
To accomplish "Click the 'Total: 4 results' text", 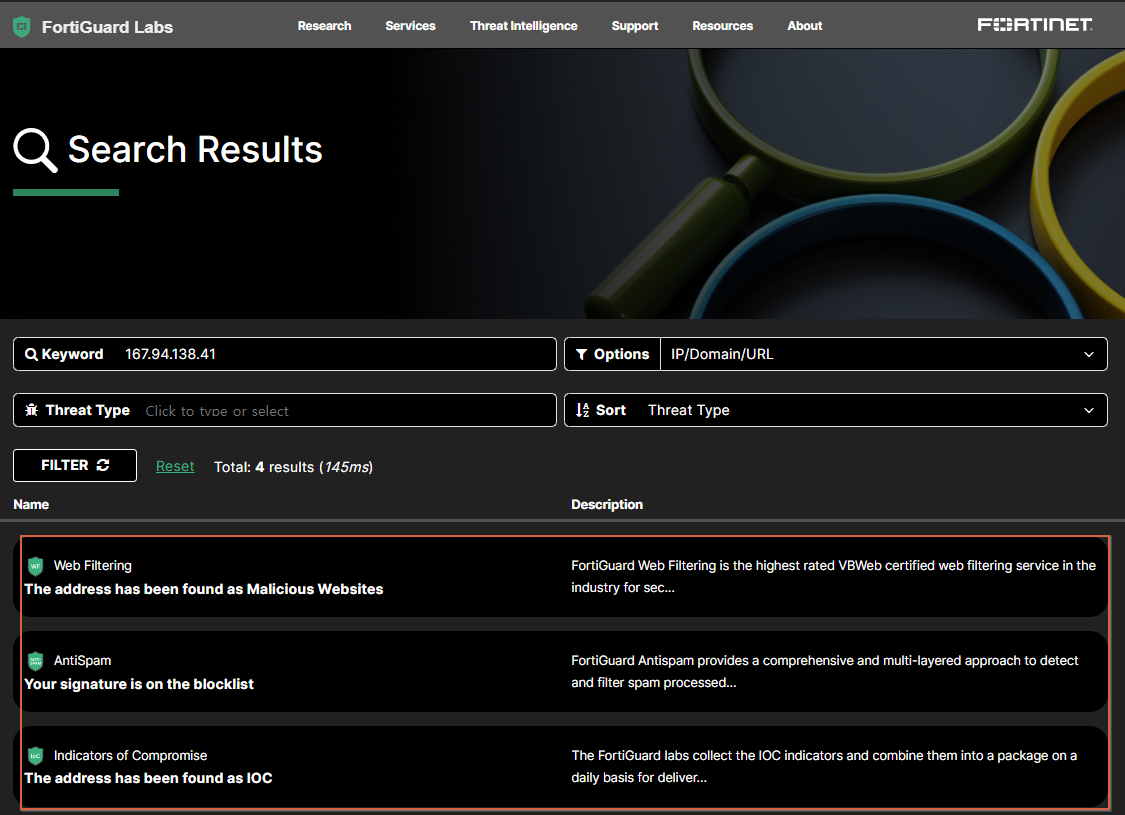I will coord(293,467).
